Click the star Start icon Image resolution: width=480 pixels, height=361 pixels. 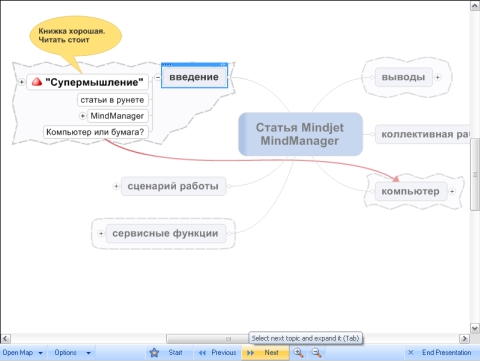click(154, 352)
